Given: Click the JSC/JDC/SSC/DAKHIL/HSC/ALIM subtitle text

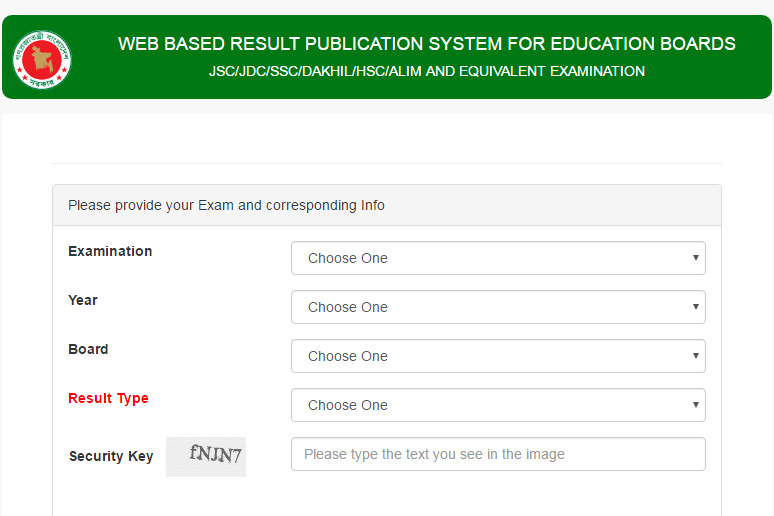Looking at the screenshot, I should tap(426, 71).
